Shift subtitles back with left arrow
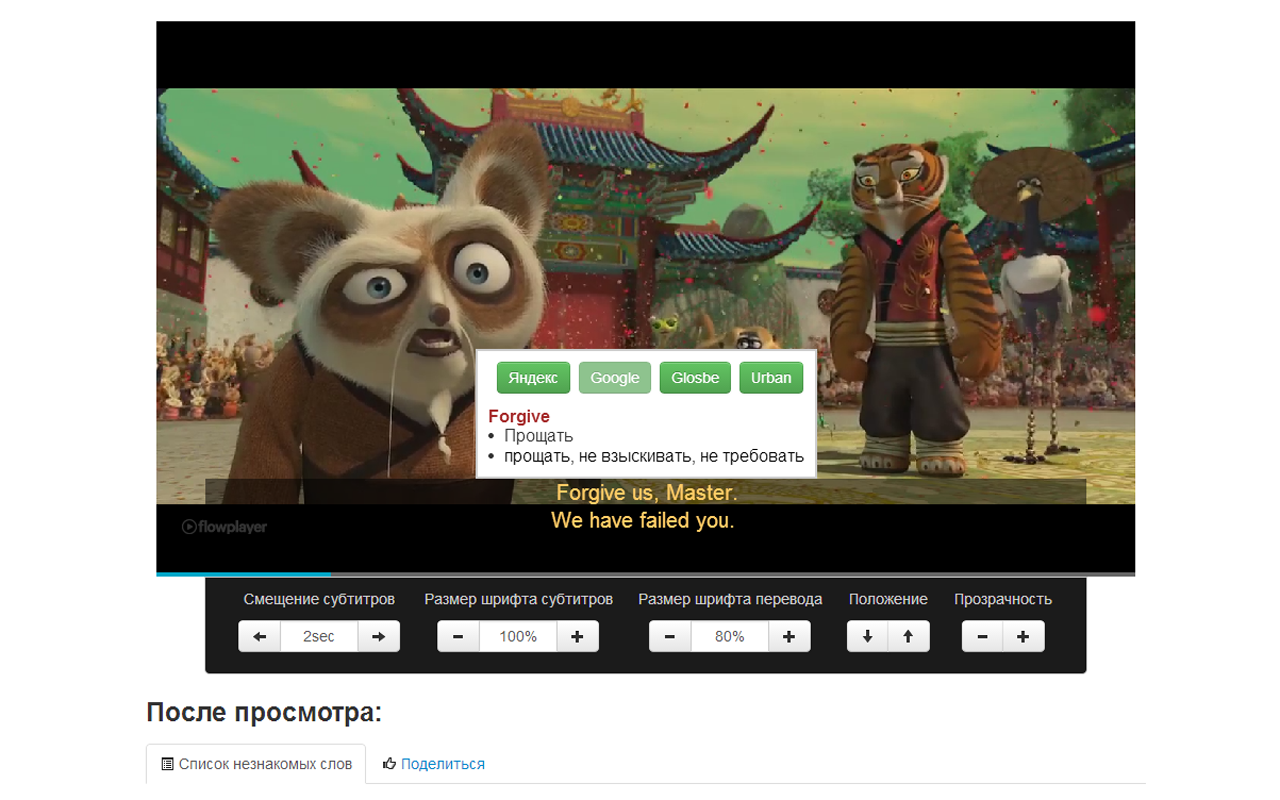1280x800 pixels. tap(259, 637)
